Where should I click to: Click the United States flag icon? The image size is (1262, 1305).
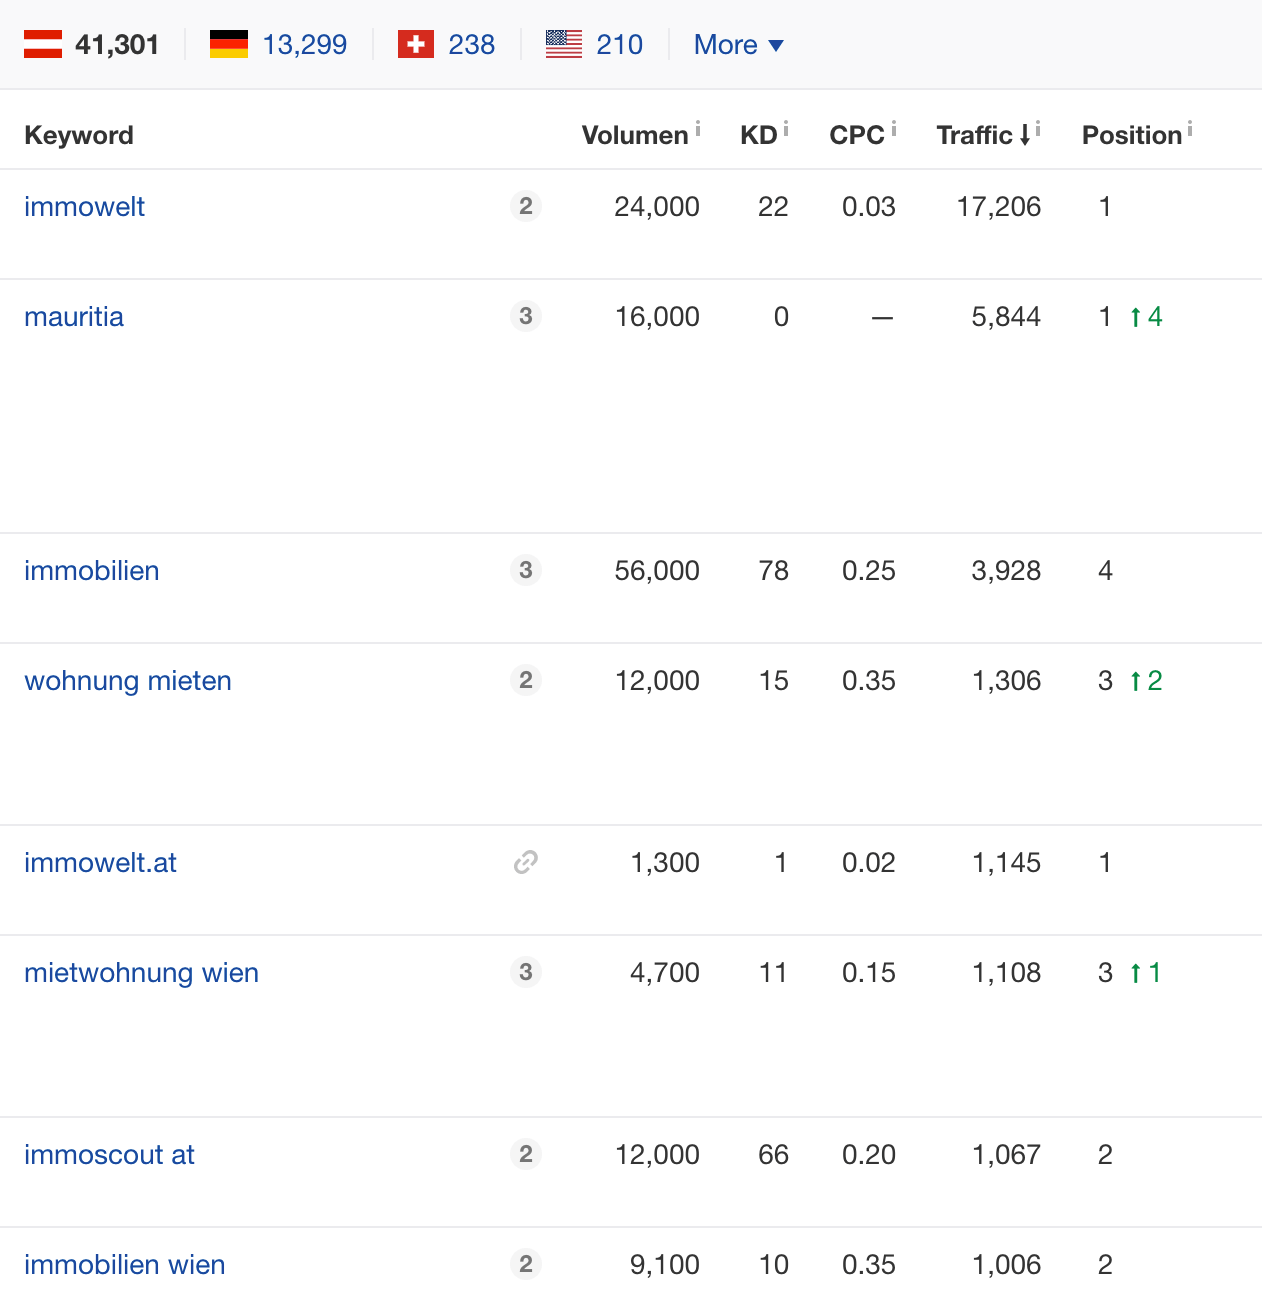[564, 44]
